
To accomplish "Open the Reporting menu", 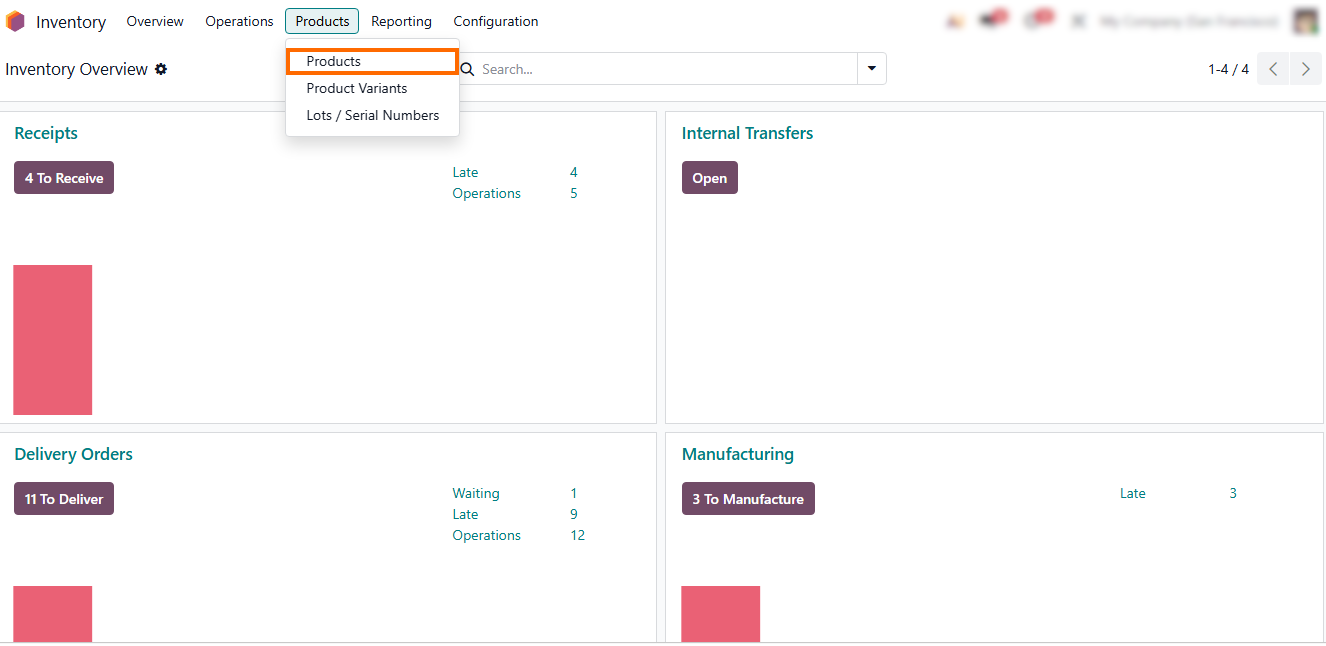I will coord(401,21).
